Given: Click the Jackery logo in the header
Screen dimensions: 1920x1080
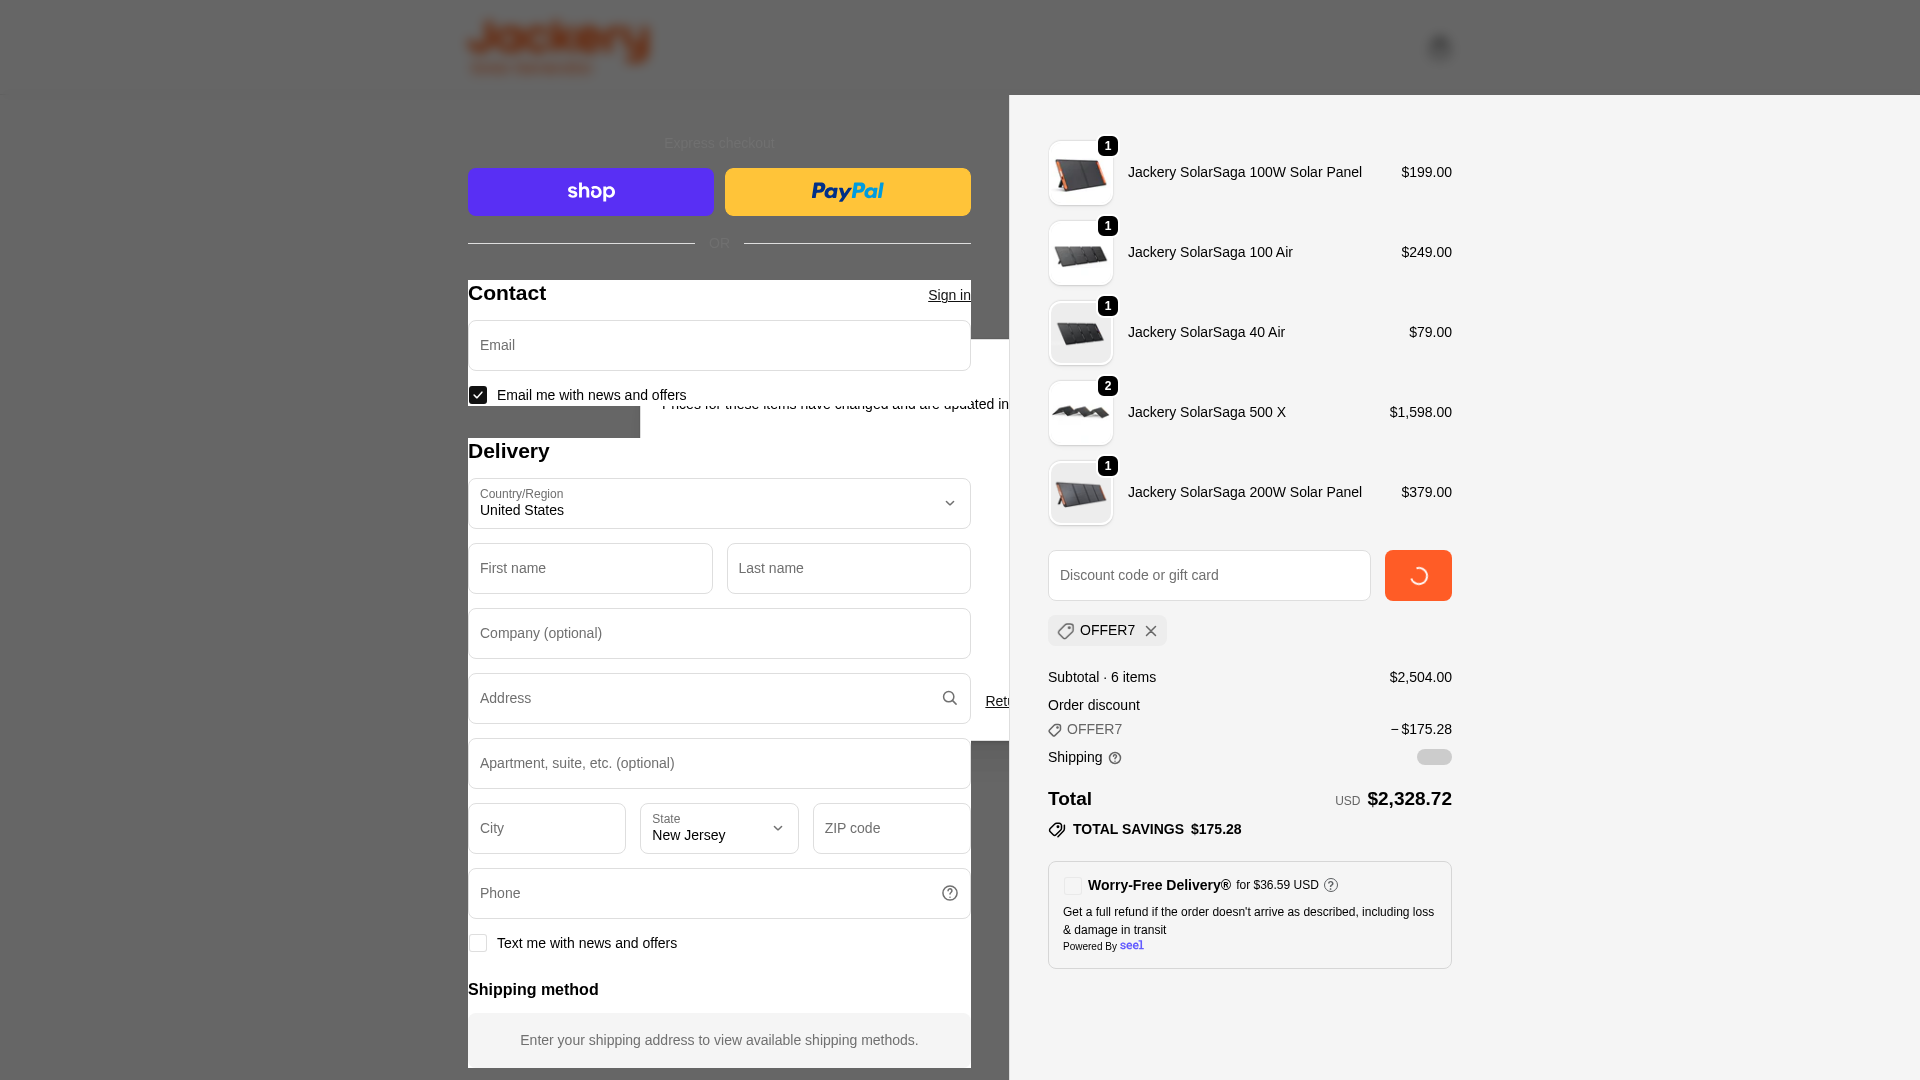Looking at the screenshot, I should coord(559,47).
